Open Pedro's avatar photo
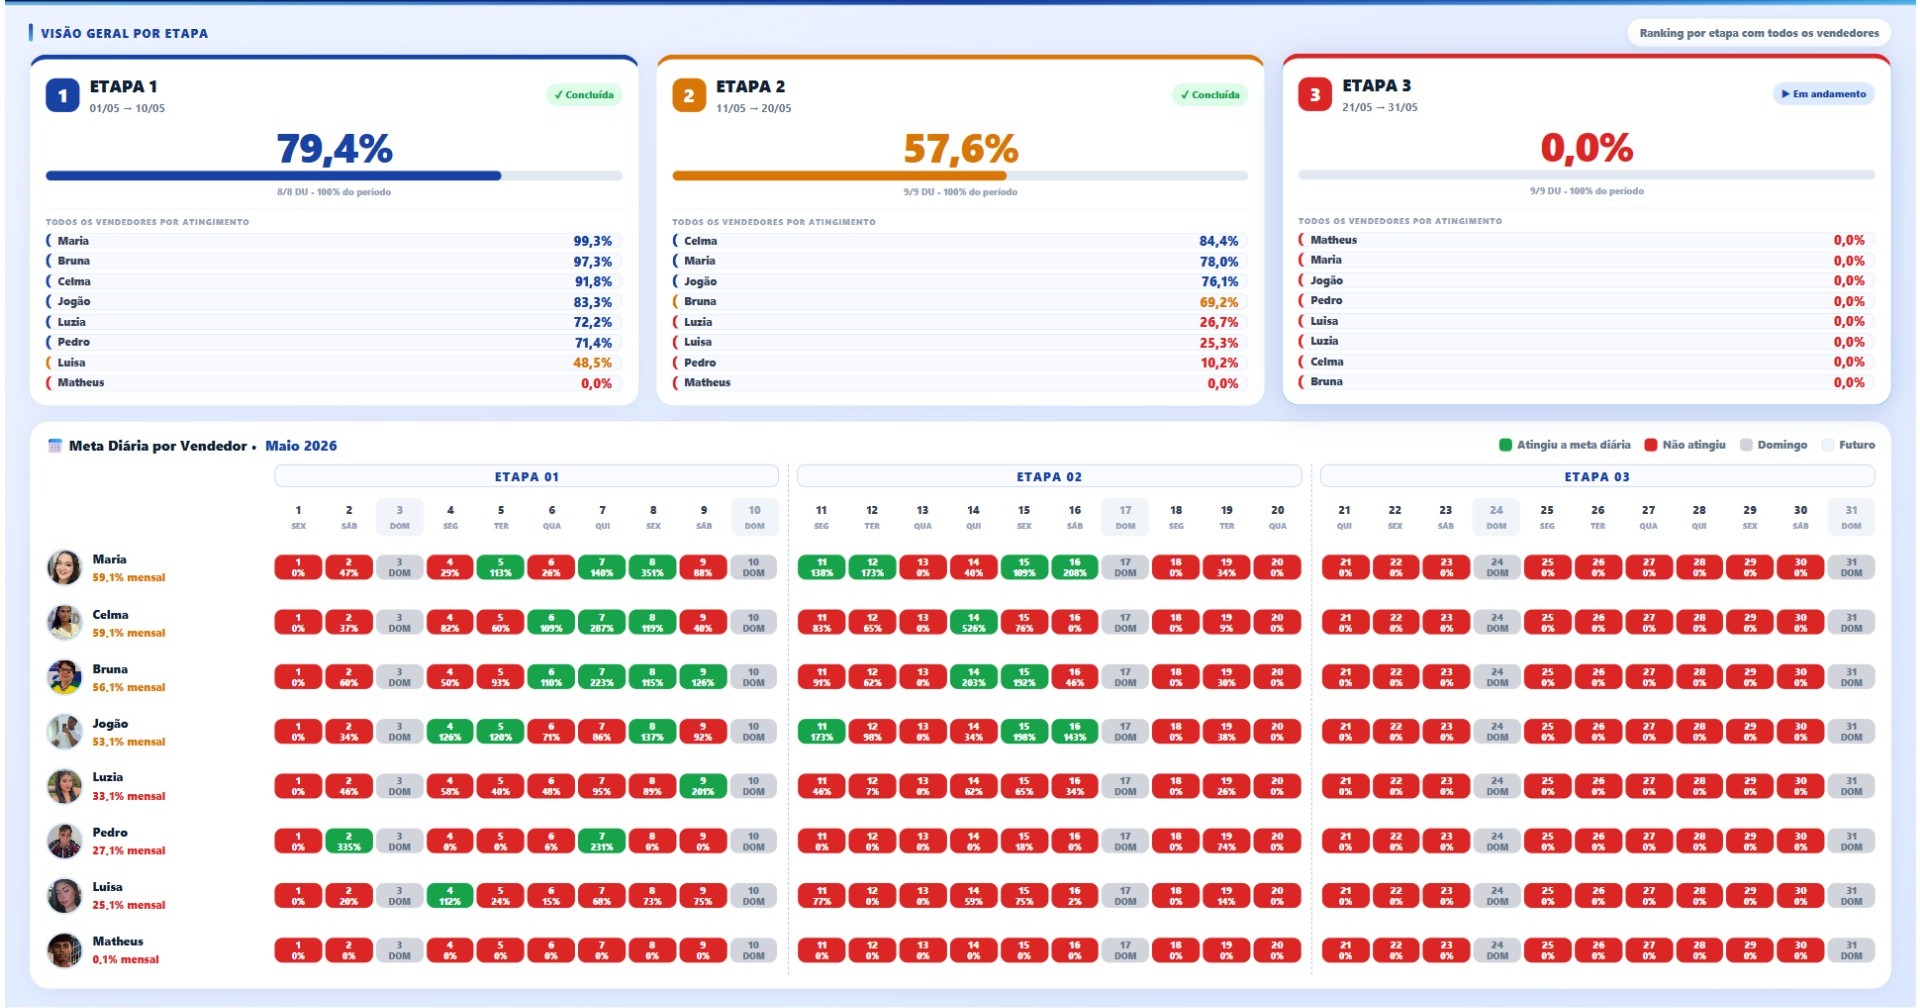This screenshot has height=1008, width=1920. click(64, 841)
